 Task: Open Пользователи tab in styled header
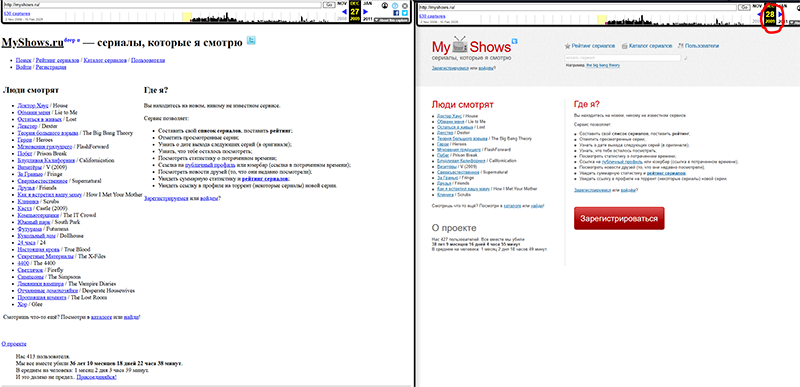(x=702, y=46)
